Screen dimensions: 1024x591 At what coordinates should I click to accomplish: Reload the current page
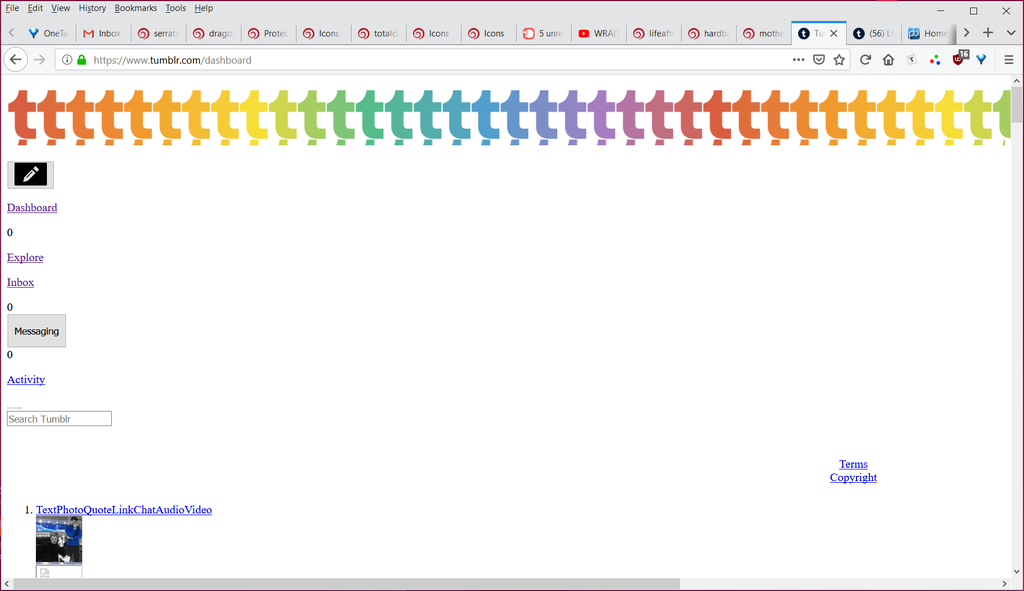coord(865,59)
